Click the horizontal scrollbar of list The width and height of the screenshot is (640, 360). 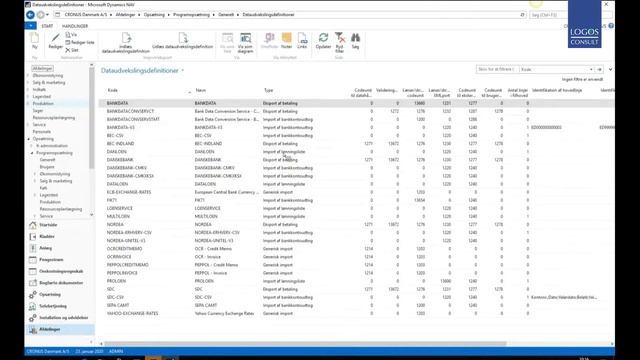tap(304, 344)
